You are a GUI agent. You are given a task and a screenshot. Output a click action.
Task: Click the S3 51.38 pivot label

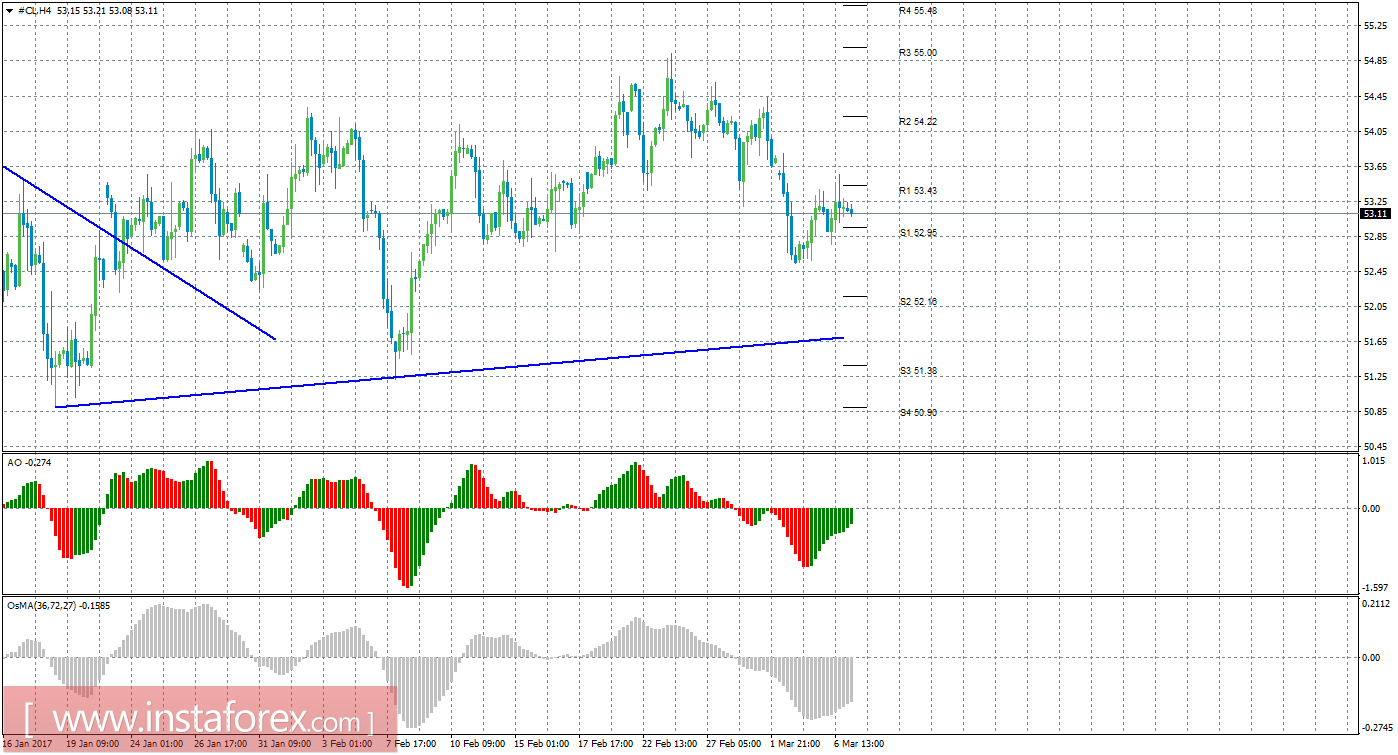(917, 371)
